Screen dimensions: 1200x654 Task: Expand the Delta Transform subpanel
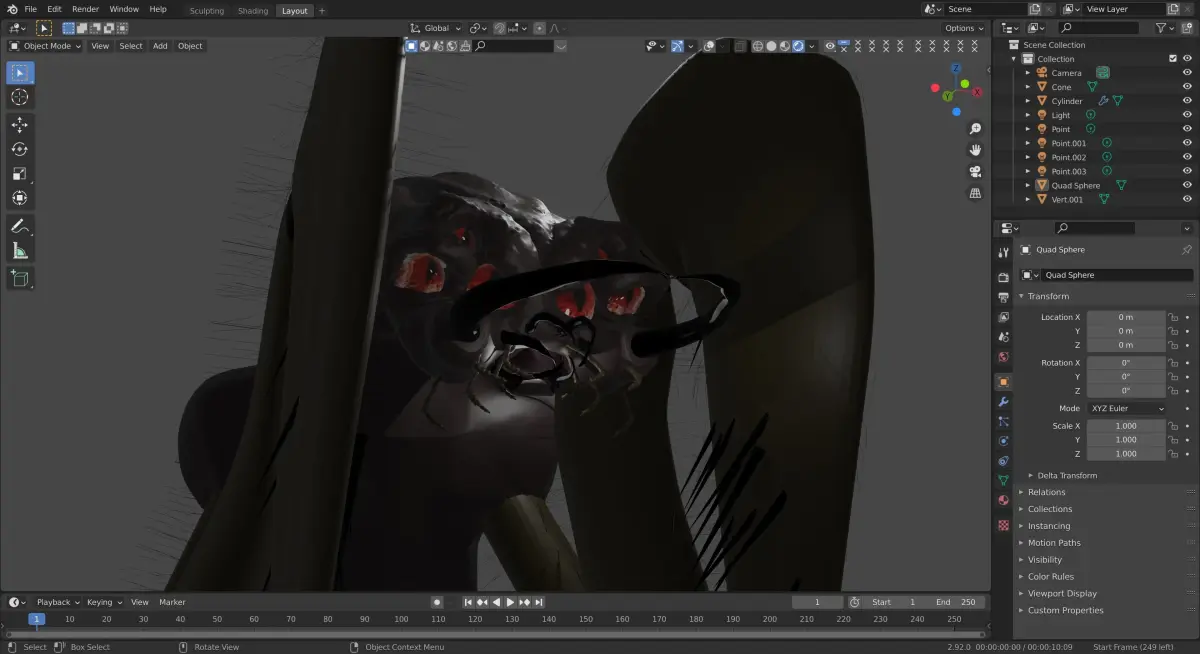click(x=1066, y=476)
